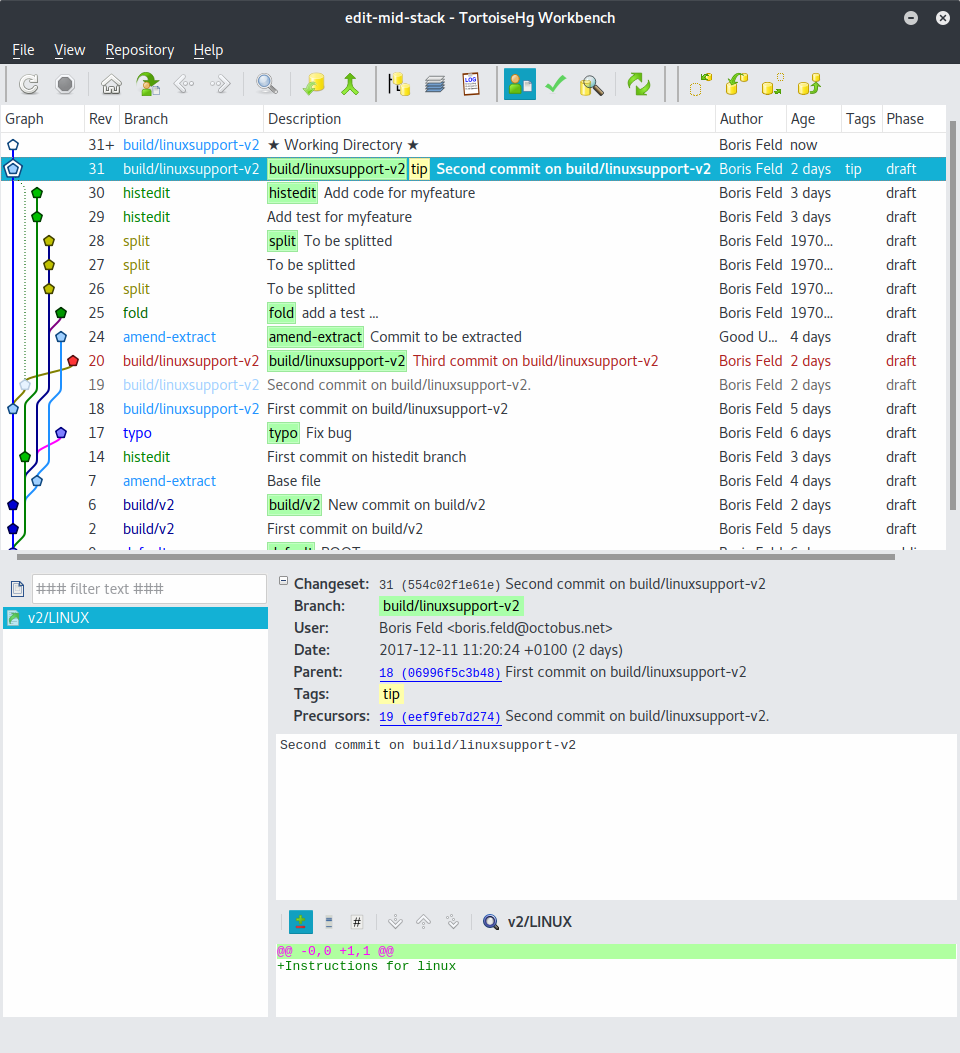This screenshot has width=960, height=1053.
Task: Open the View menu
Action: point(70,50)
